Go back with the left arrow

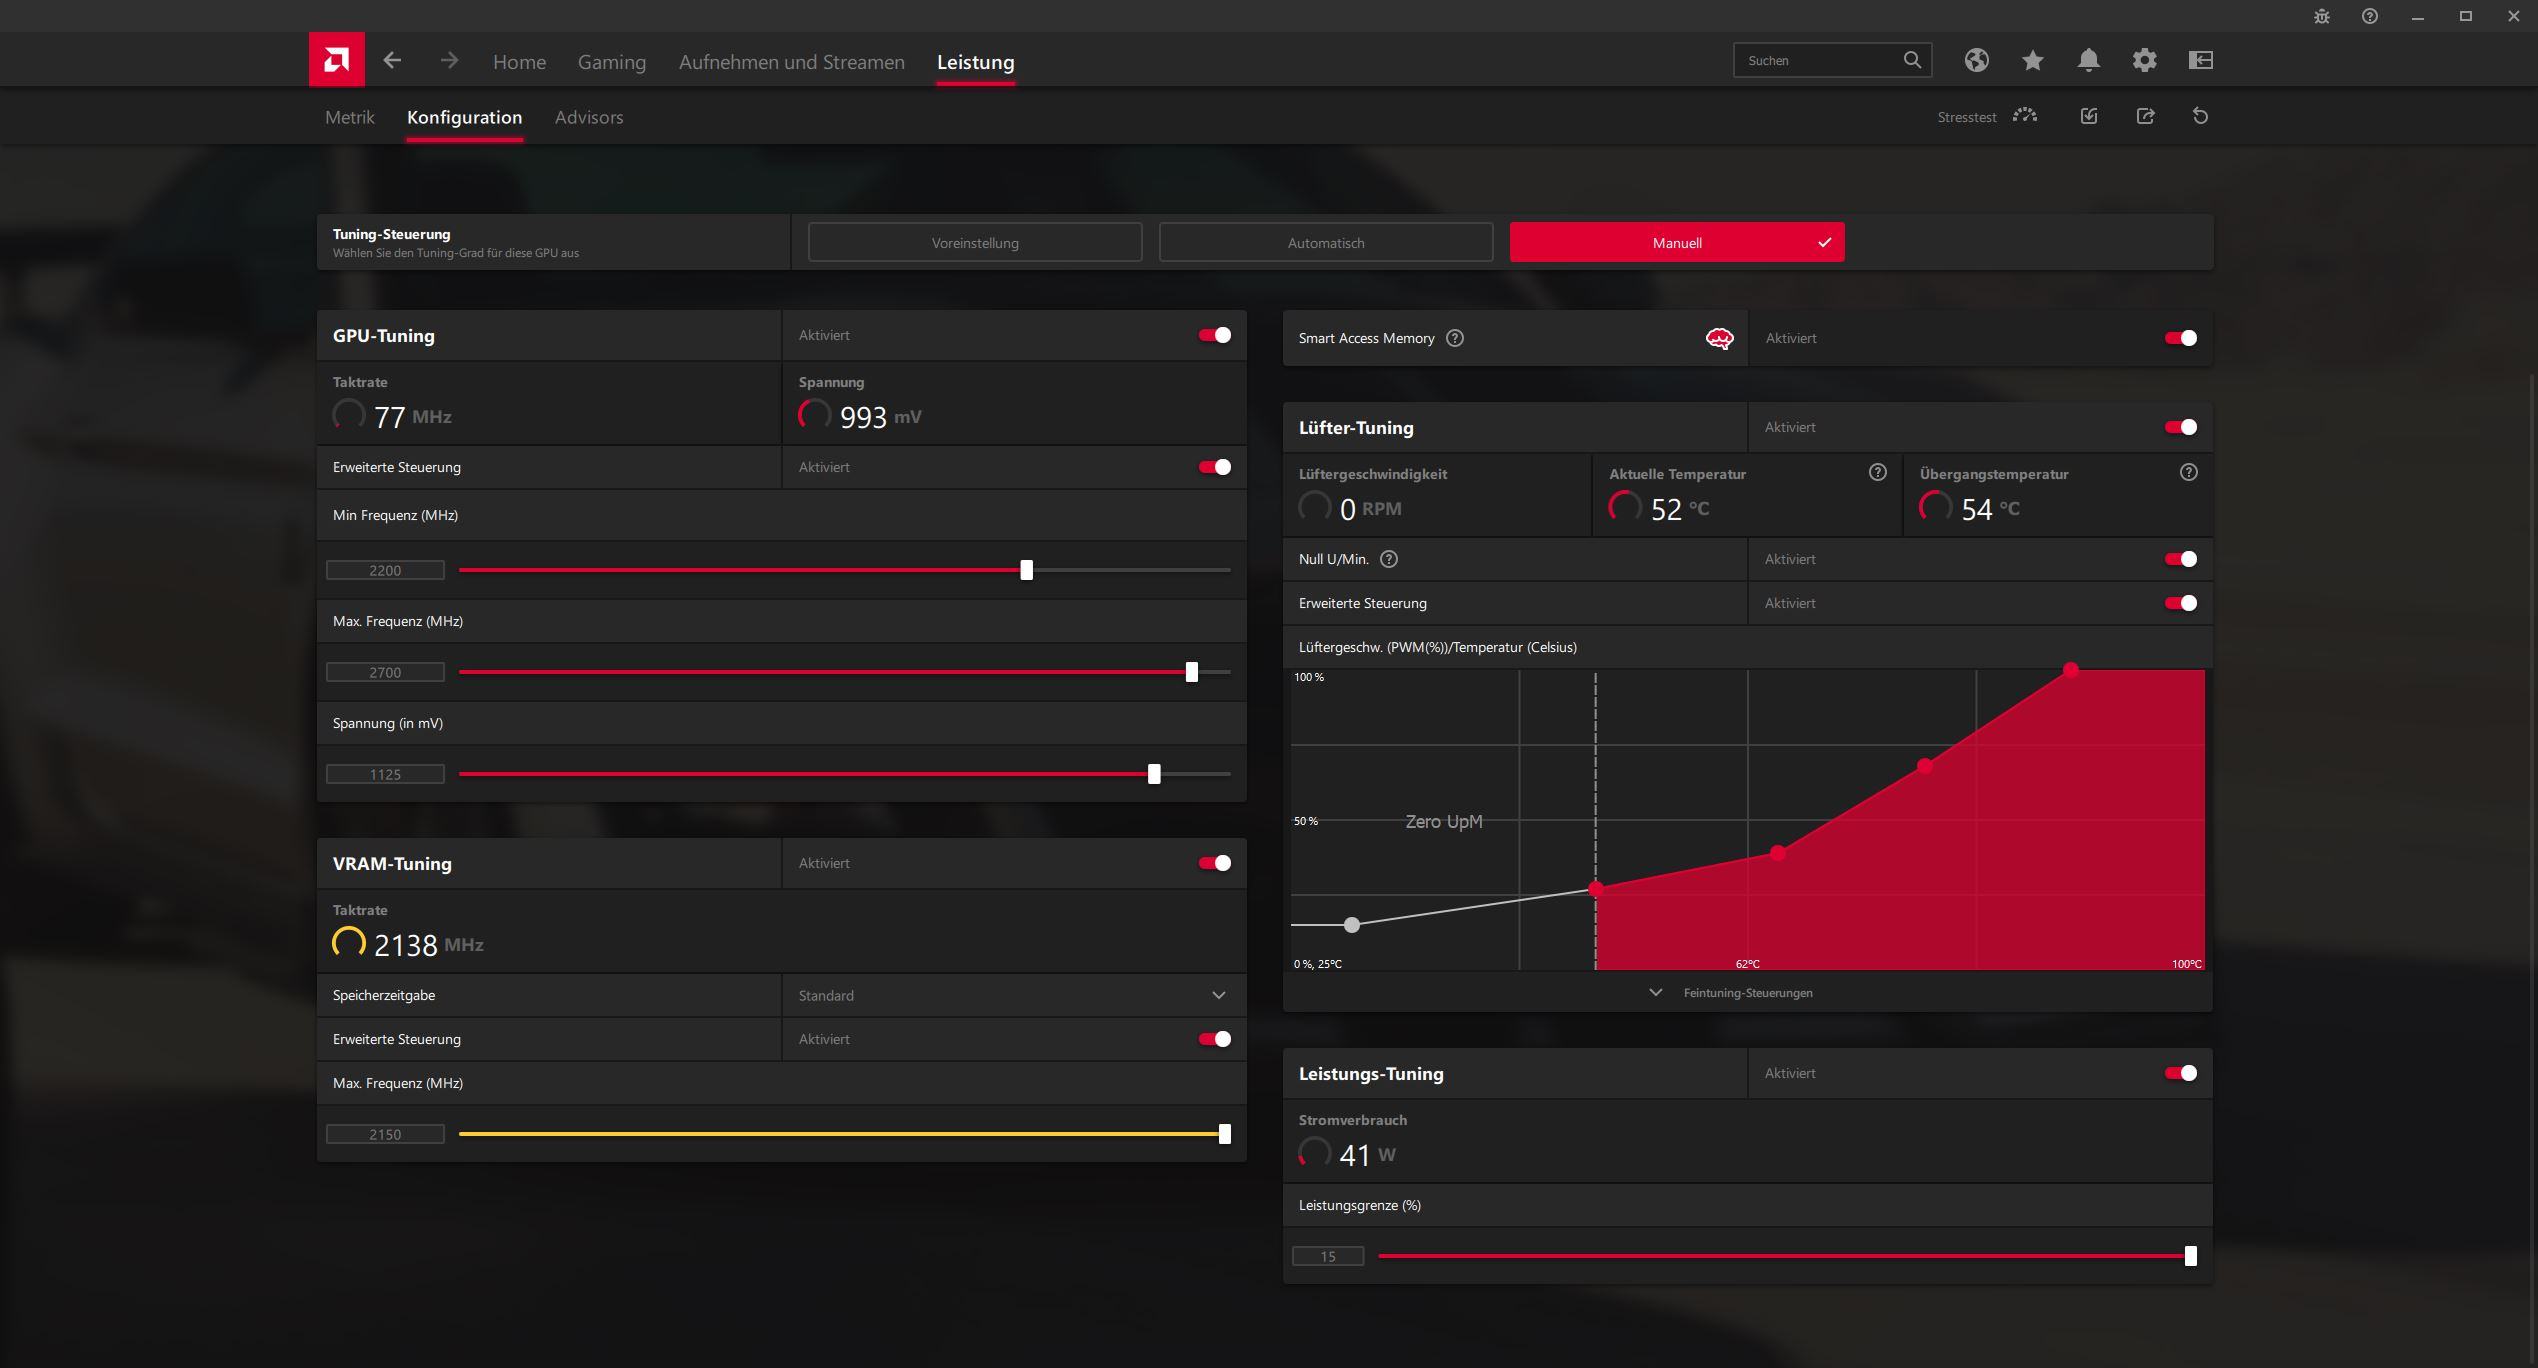pos(392,61)
